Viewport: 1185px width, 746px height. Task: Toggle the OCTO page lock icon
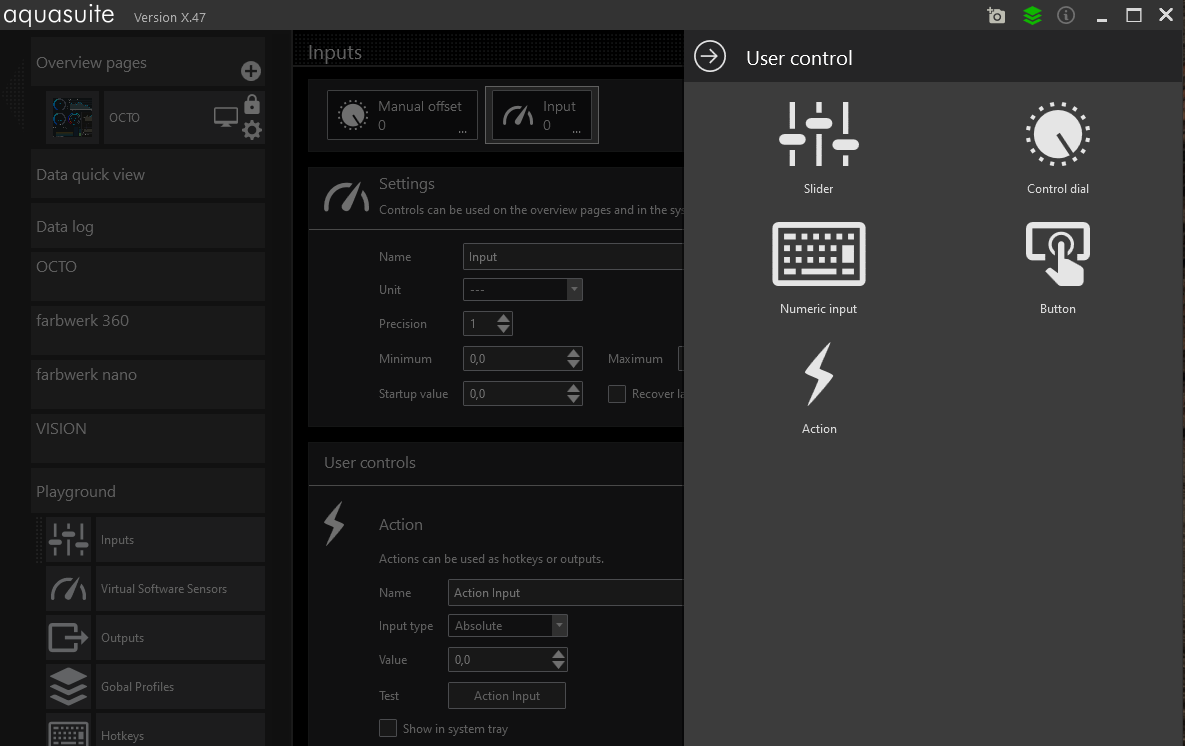[252, 104]
